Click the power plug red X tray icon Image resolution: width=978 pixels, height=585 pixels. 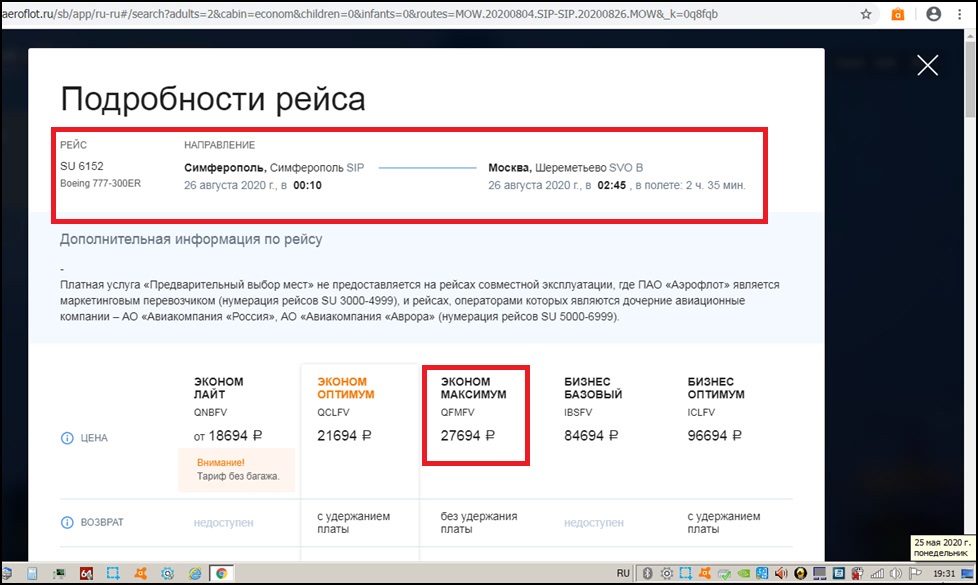[x=858, y=573]
